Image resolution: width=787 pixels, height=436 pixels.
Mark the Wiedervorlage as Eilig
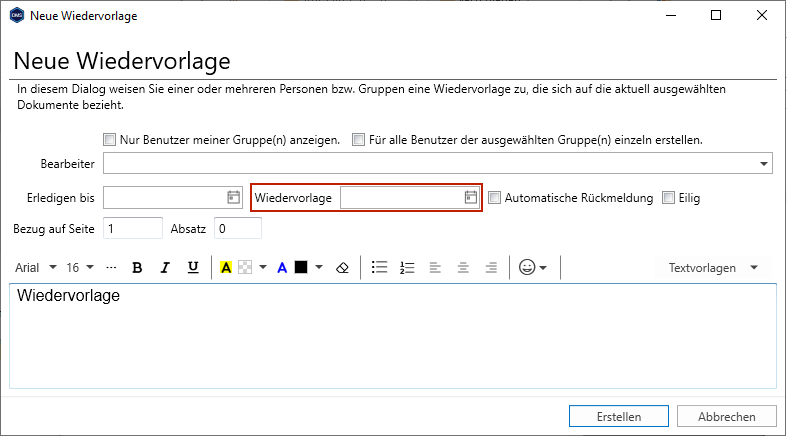coord(669,198)
